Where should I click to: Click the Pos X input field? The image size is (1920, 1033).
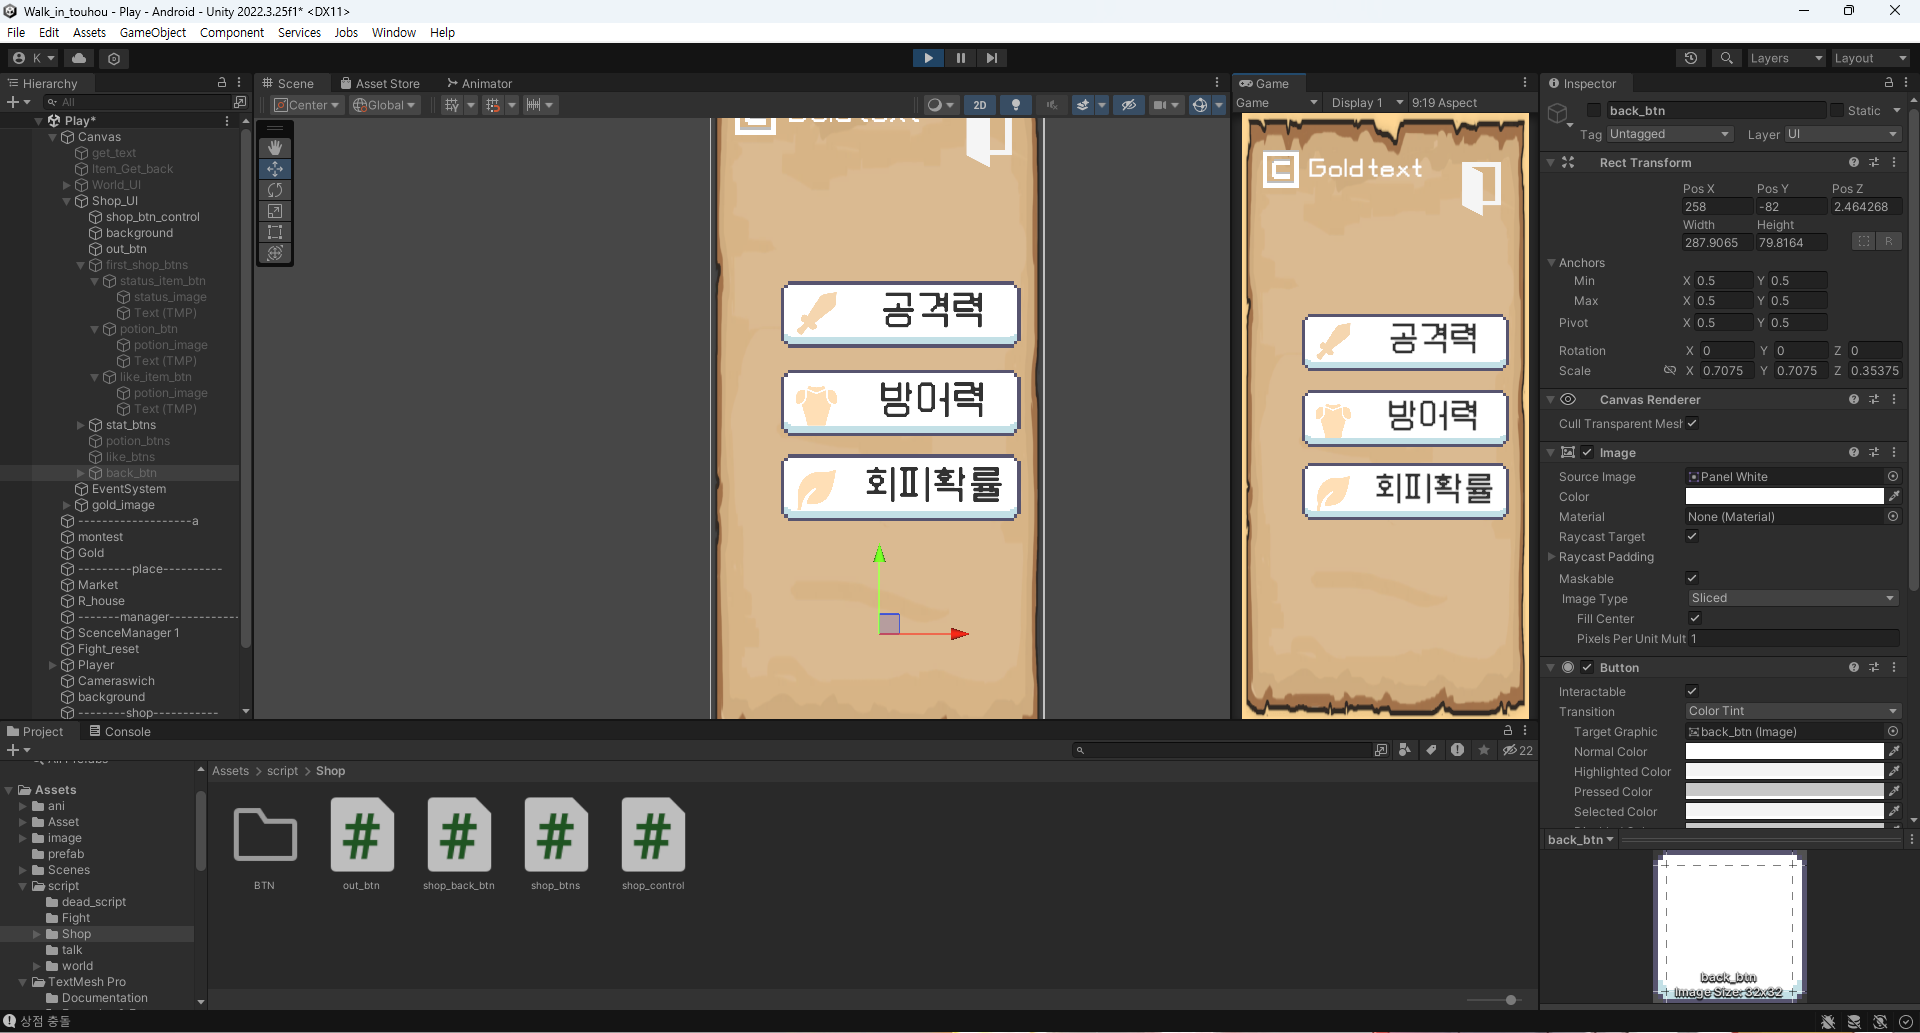1717,207
